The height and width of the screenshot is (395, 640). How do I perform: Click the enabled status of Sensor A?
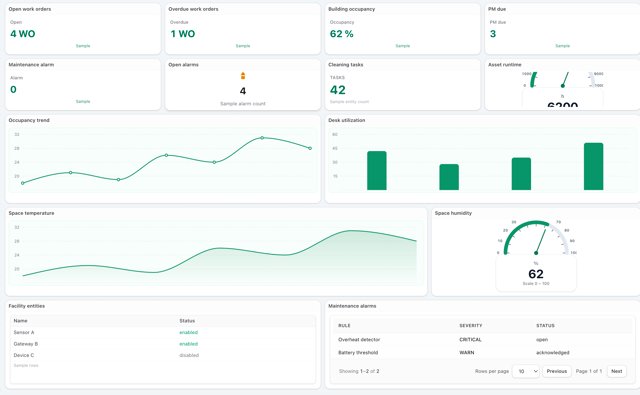(189, 332)
